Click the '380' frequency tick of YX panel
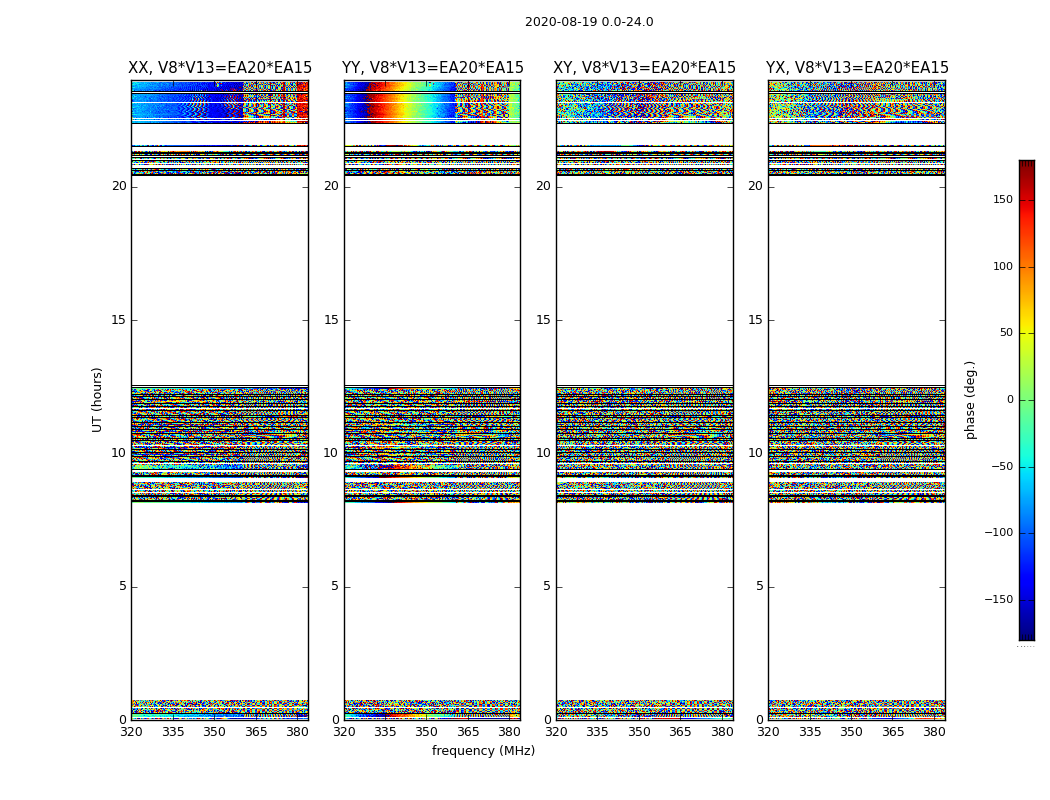Viewport: 1050px width, 800px height. (x=935, y=732)
